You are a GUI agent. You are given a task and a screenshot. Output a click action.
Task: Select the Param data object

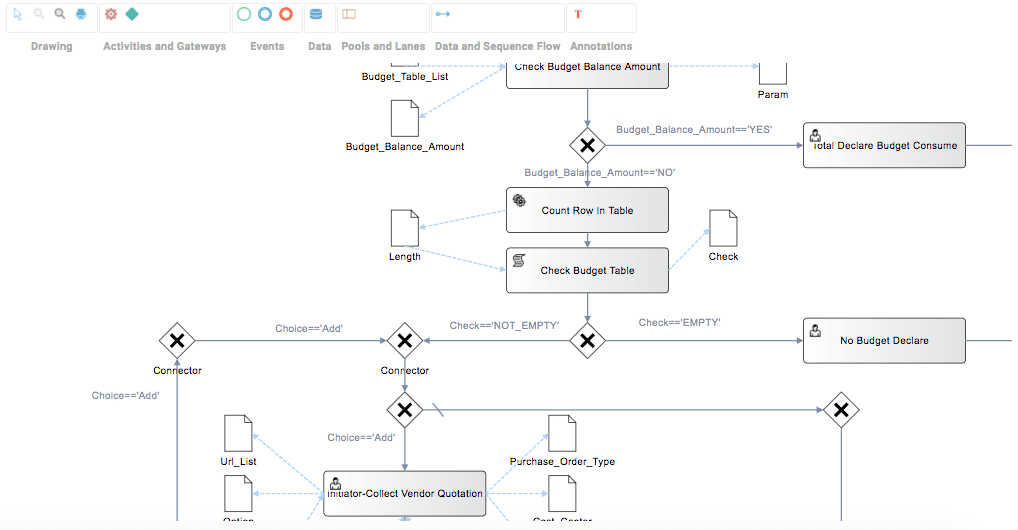(x=773, y=73)
